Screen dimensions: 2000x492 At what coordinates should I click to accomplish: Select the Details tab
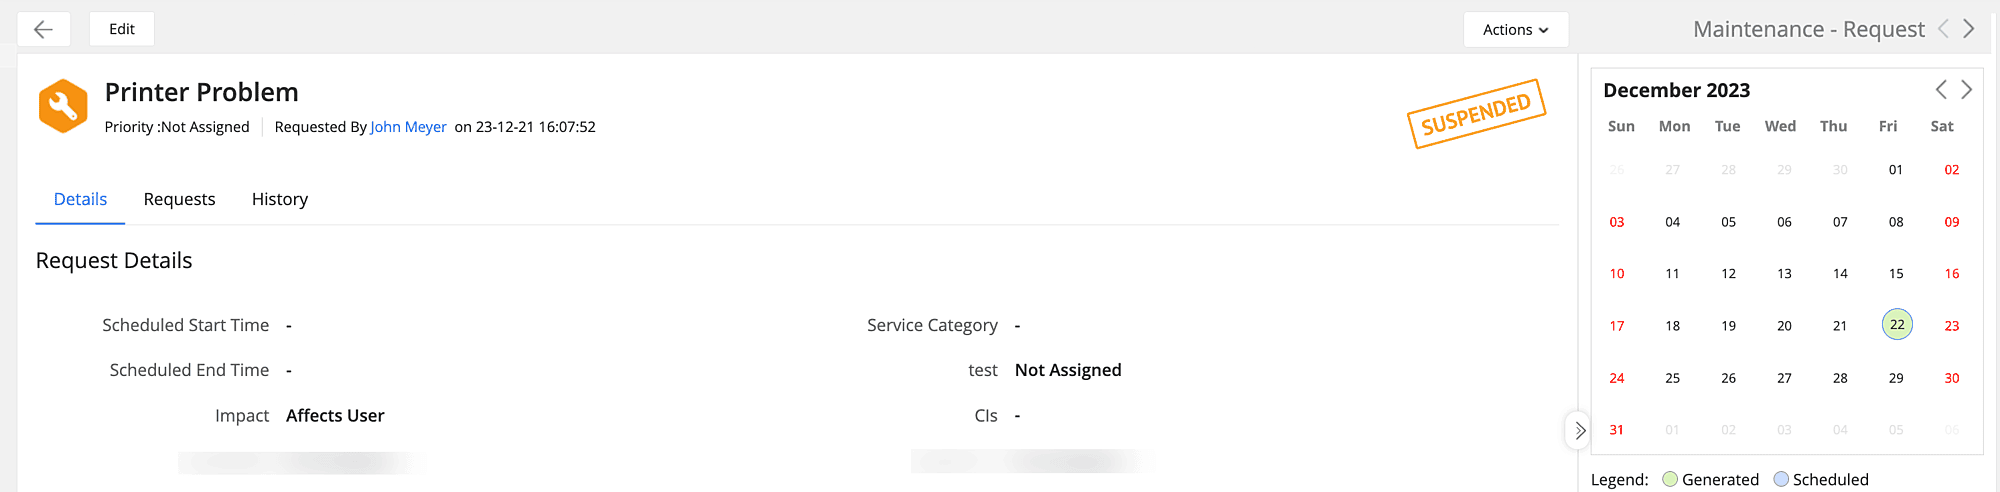pos(80,199)
